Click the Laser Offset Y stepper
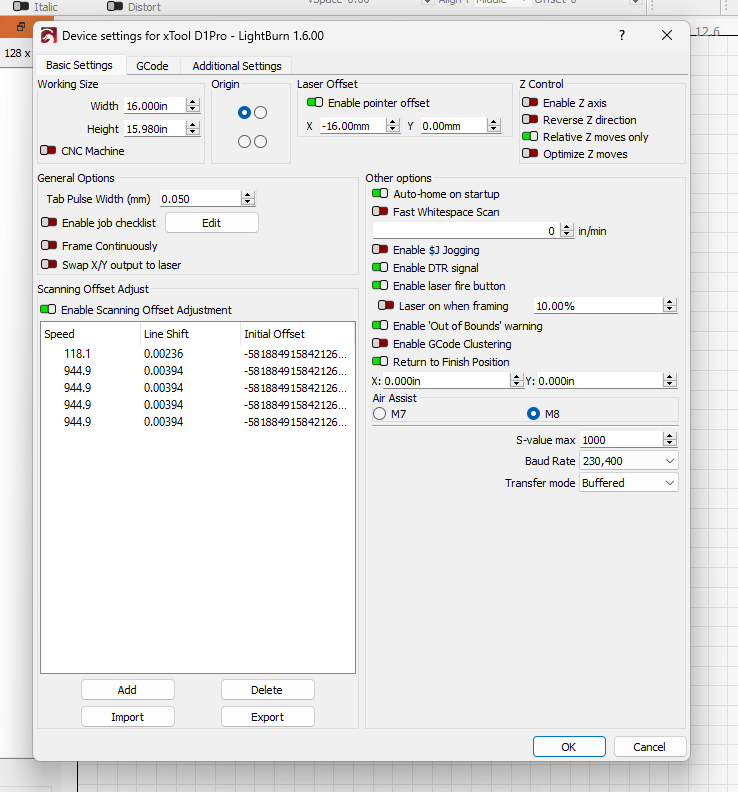This screenshot has height=792, width=738. (494, 125)
